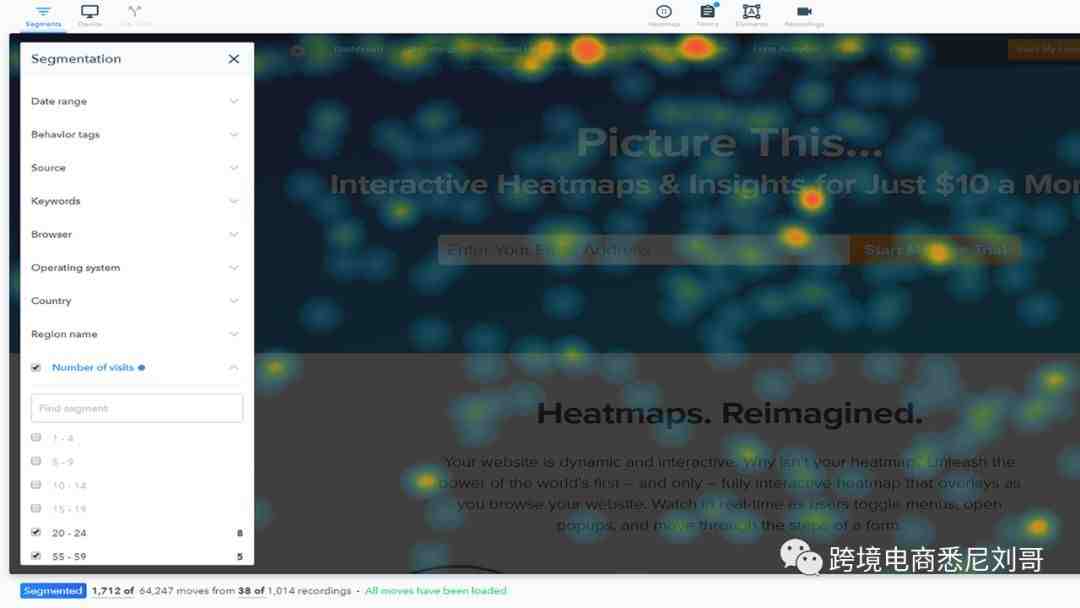Click "All moves have been loaded" status text

point(436,591)
